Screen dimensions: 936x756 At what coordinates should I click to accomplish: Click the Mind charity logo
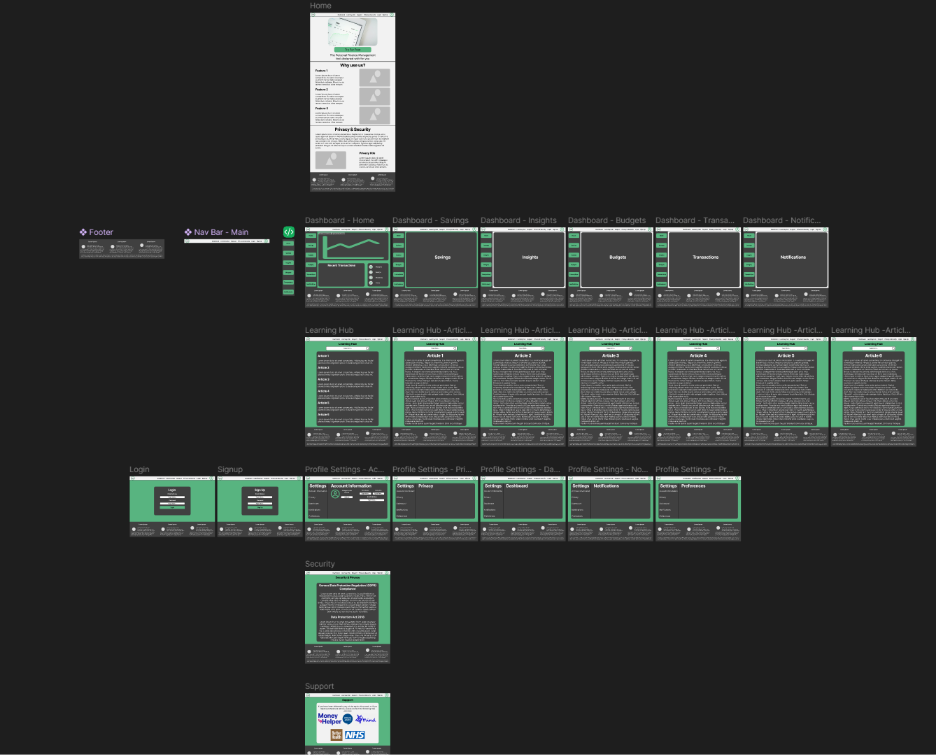pos(365,720)
